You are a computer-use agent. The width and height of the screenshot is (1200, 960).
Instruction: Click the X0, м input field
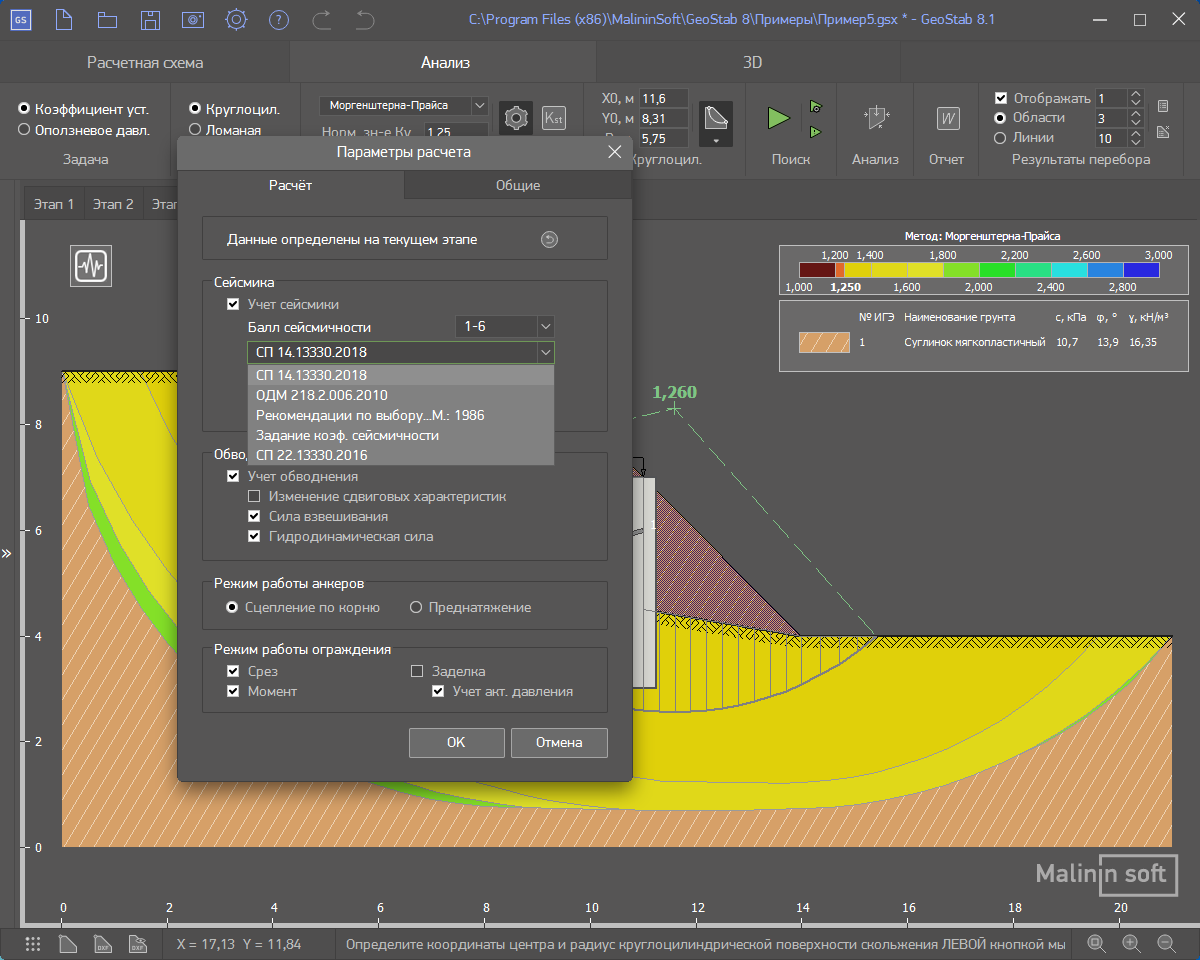point(664,98)
